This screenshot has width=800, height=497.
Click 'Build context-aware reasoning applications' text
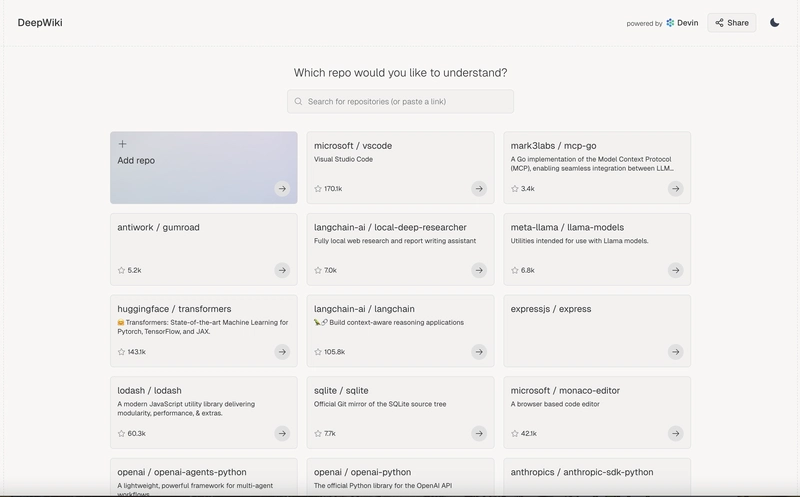coord(396,322)
